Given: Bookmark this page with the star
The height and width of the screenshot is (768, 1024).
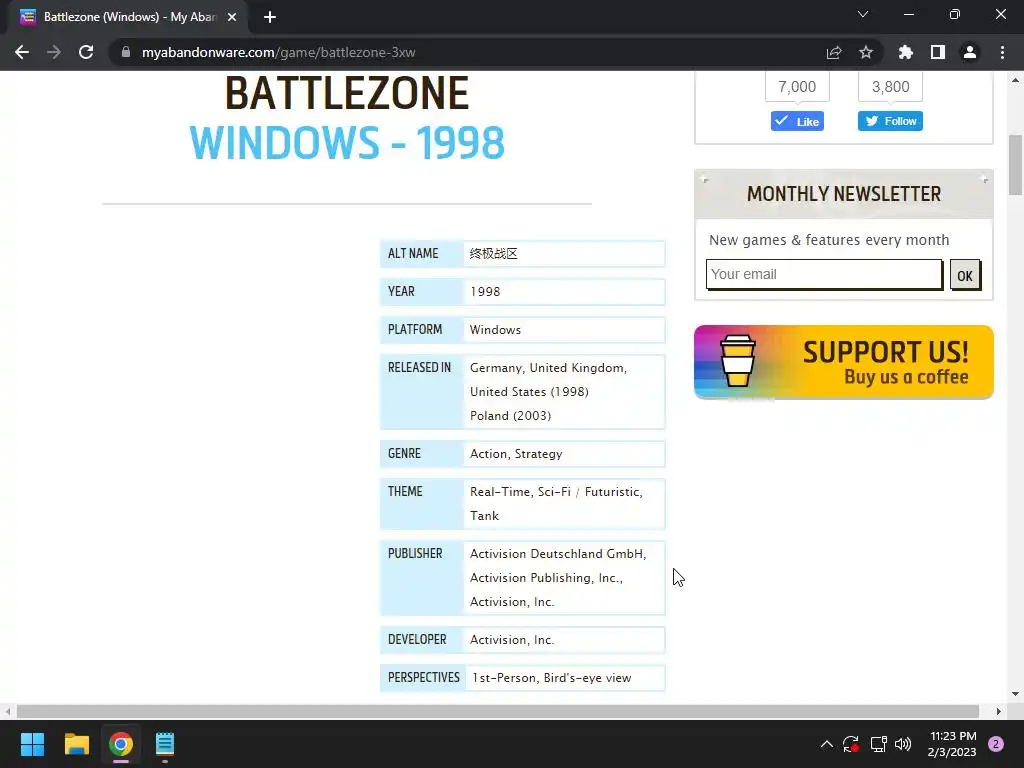Looking at the screenshot, I should (866, 52).
